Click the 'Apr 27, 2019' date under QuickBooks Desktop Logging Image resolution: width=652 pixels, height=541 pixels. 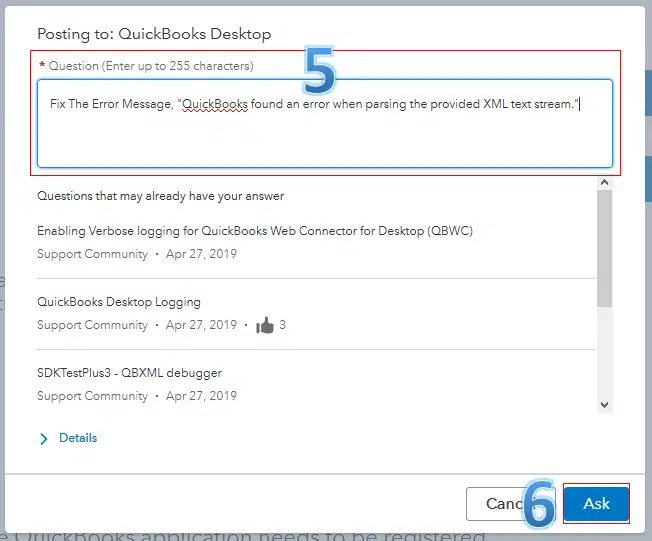pos(201,325)
